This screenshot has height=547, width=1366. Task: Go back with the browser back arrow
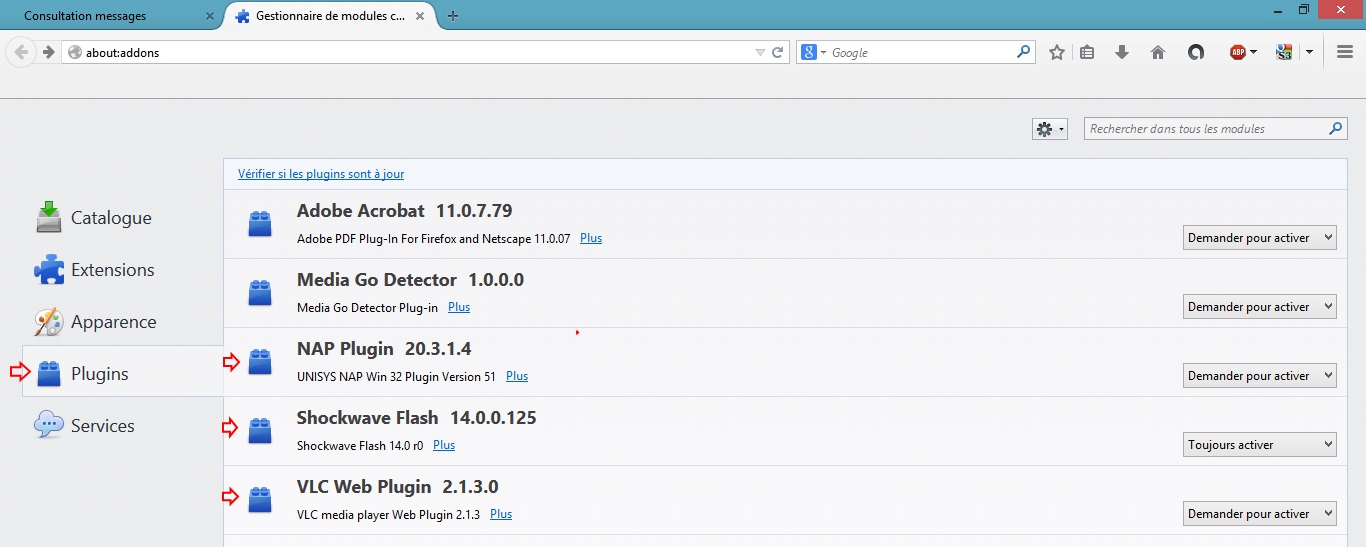coord(21,52)
